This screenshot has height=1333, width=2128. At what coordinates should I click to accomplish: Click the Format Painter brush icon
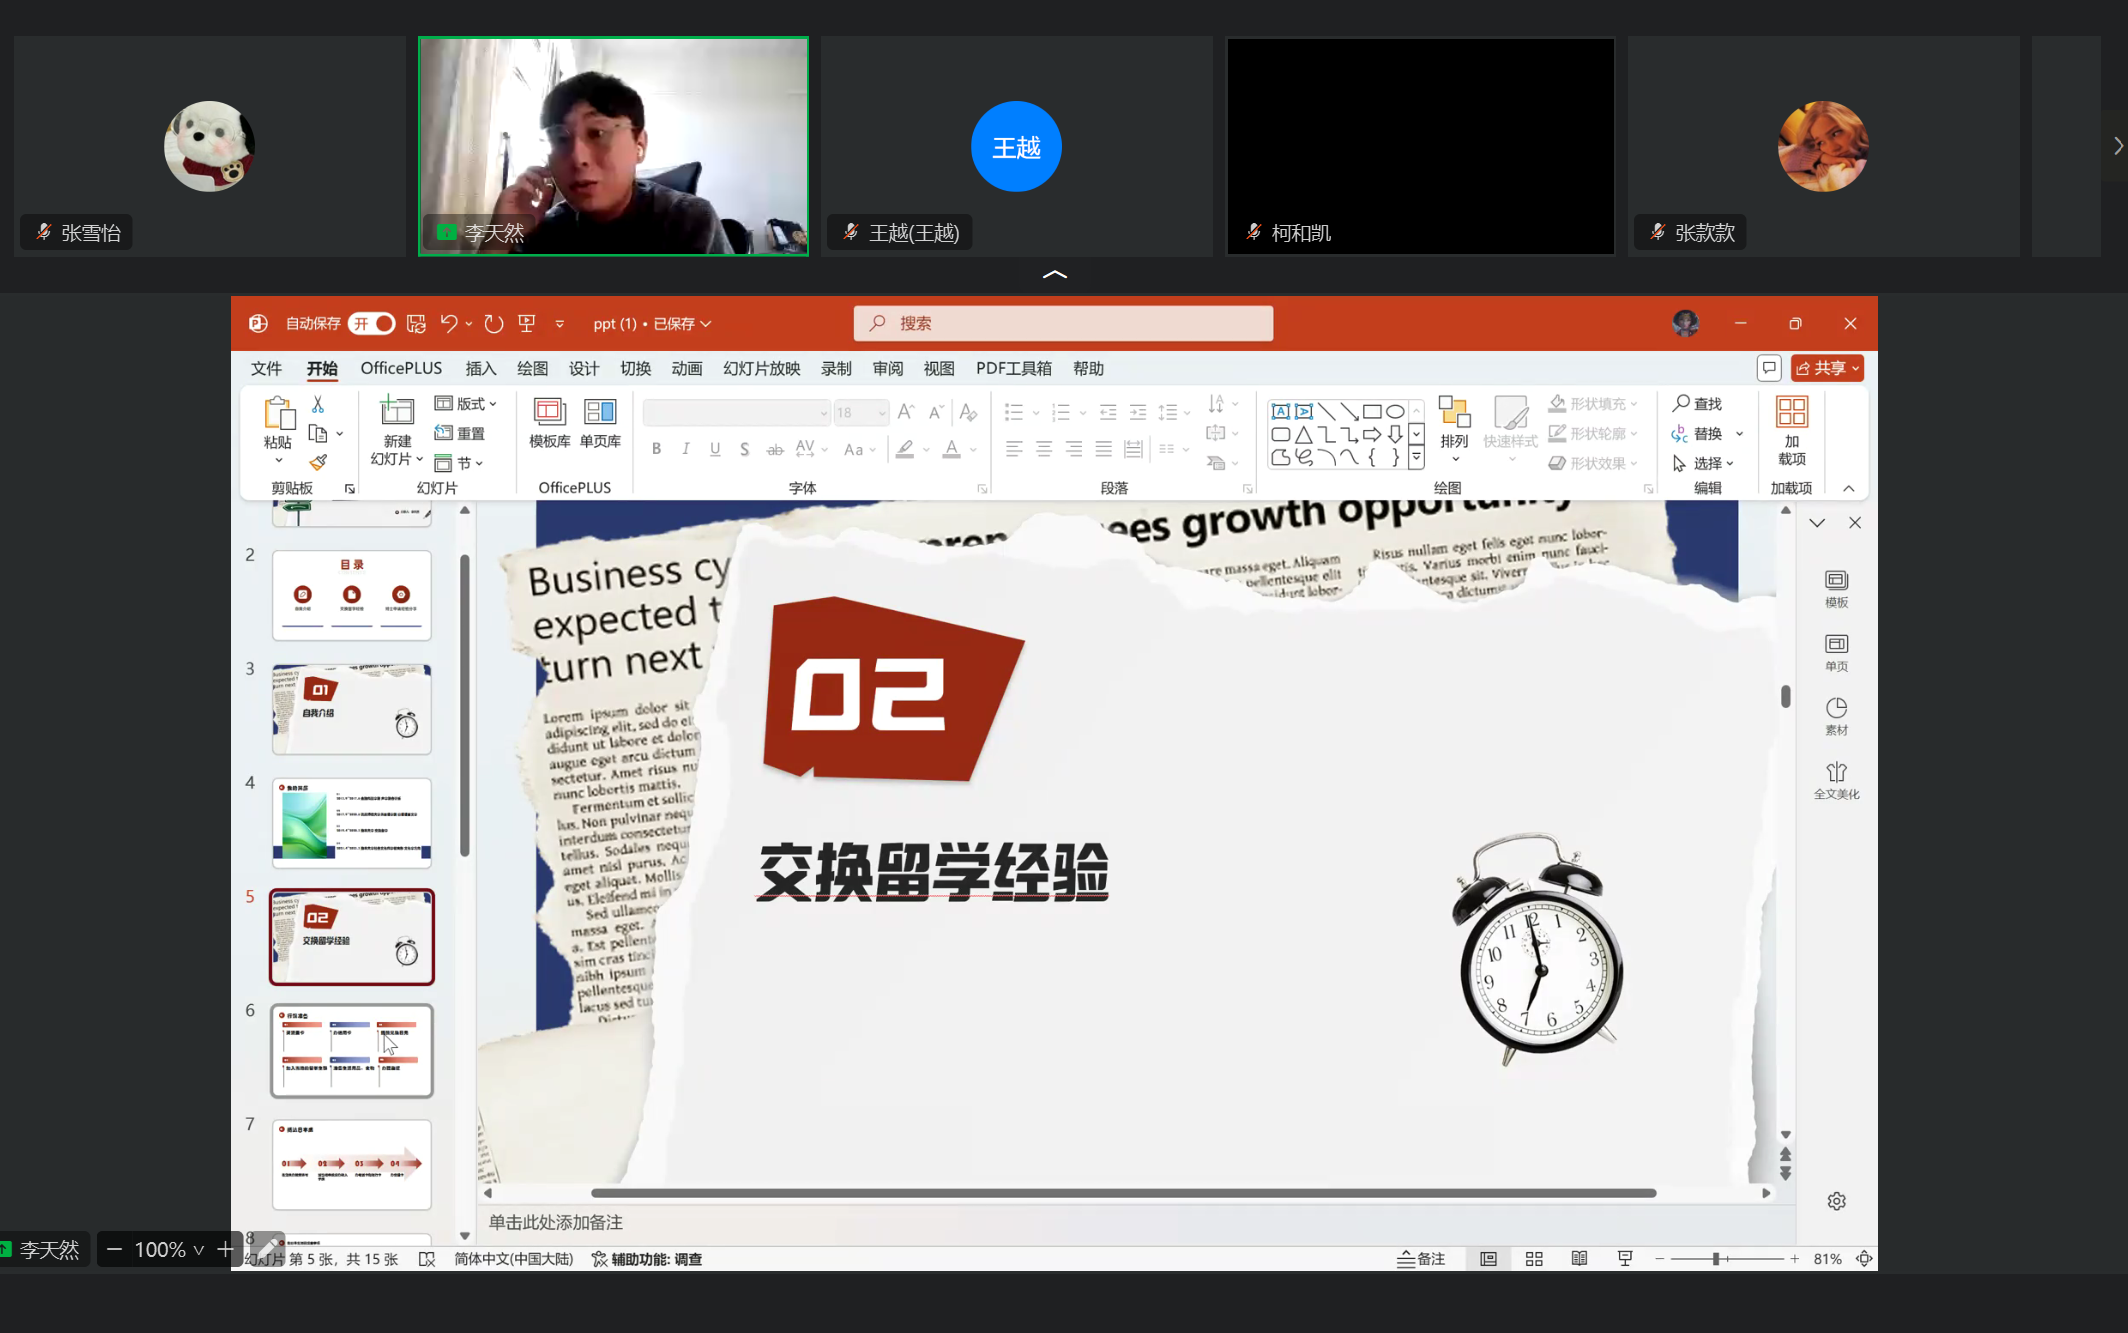pyautogui.click(x=318, y=462)
